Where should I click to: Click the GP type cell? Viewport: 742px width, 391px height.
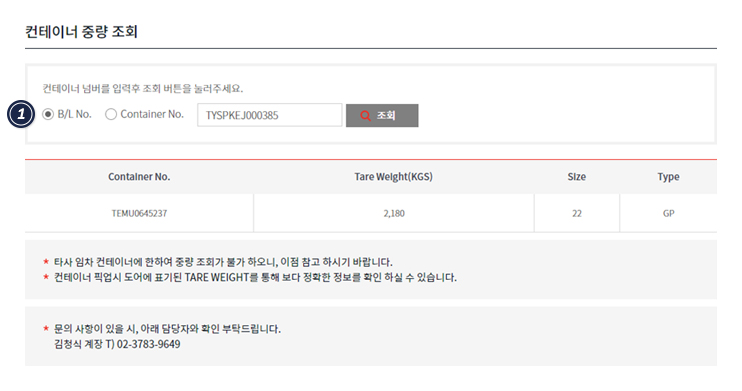668,213
